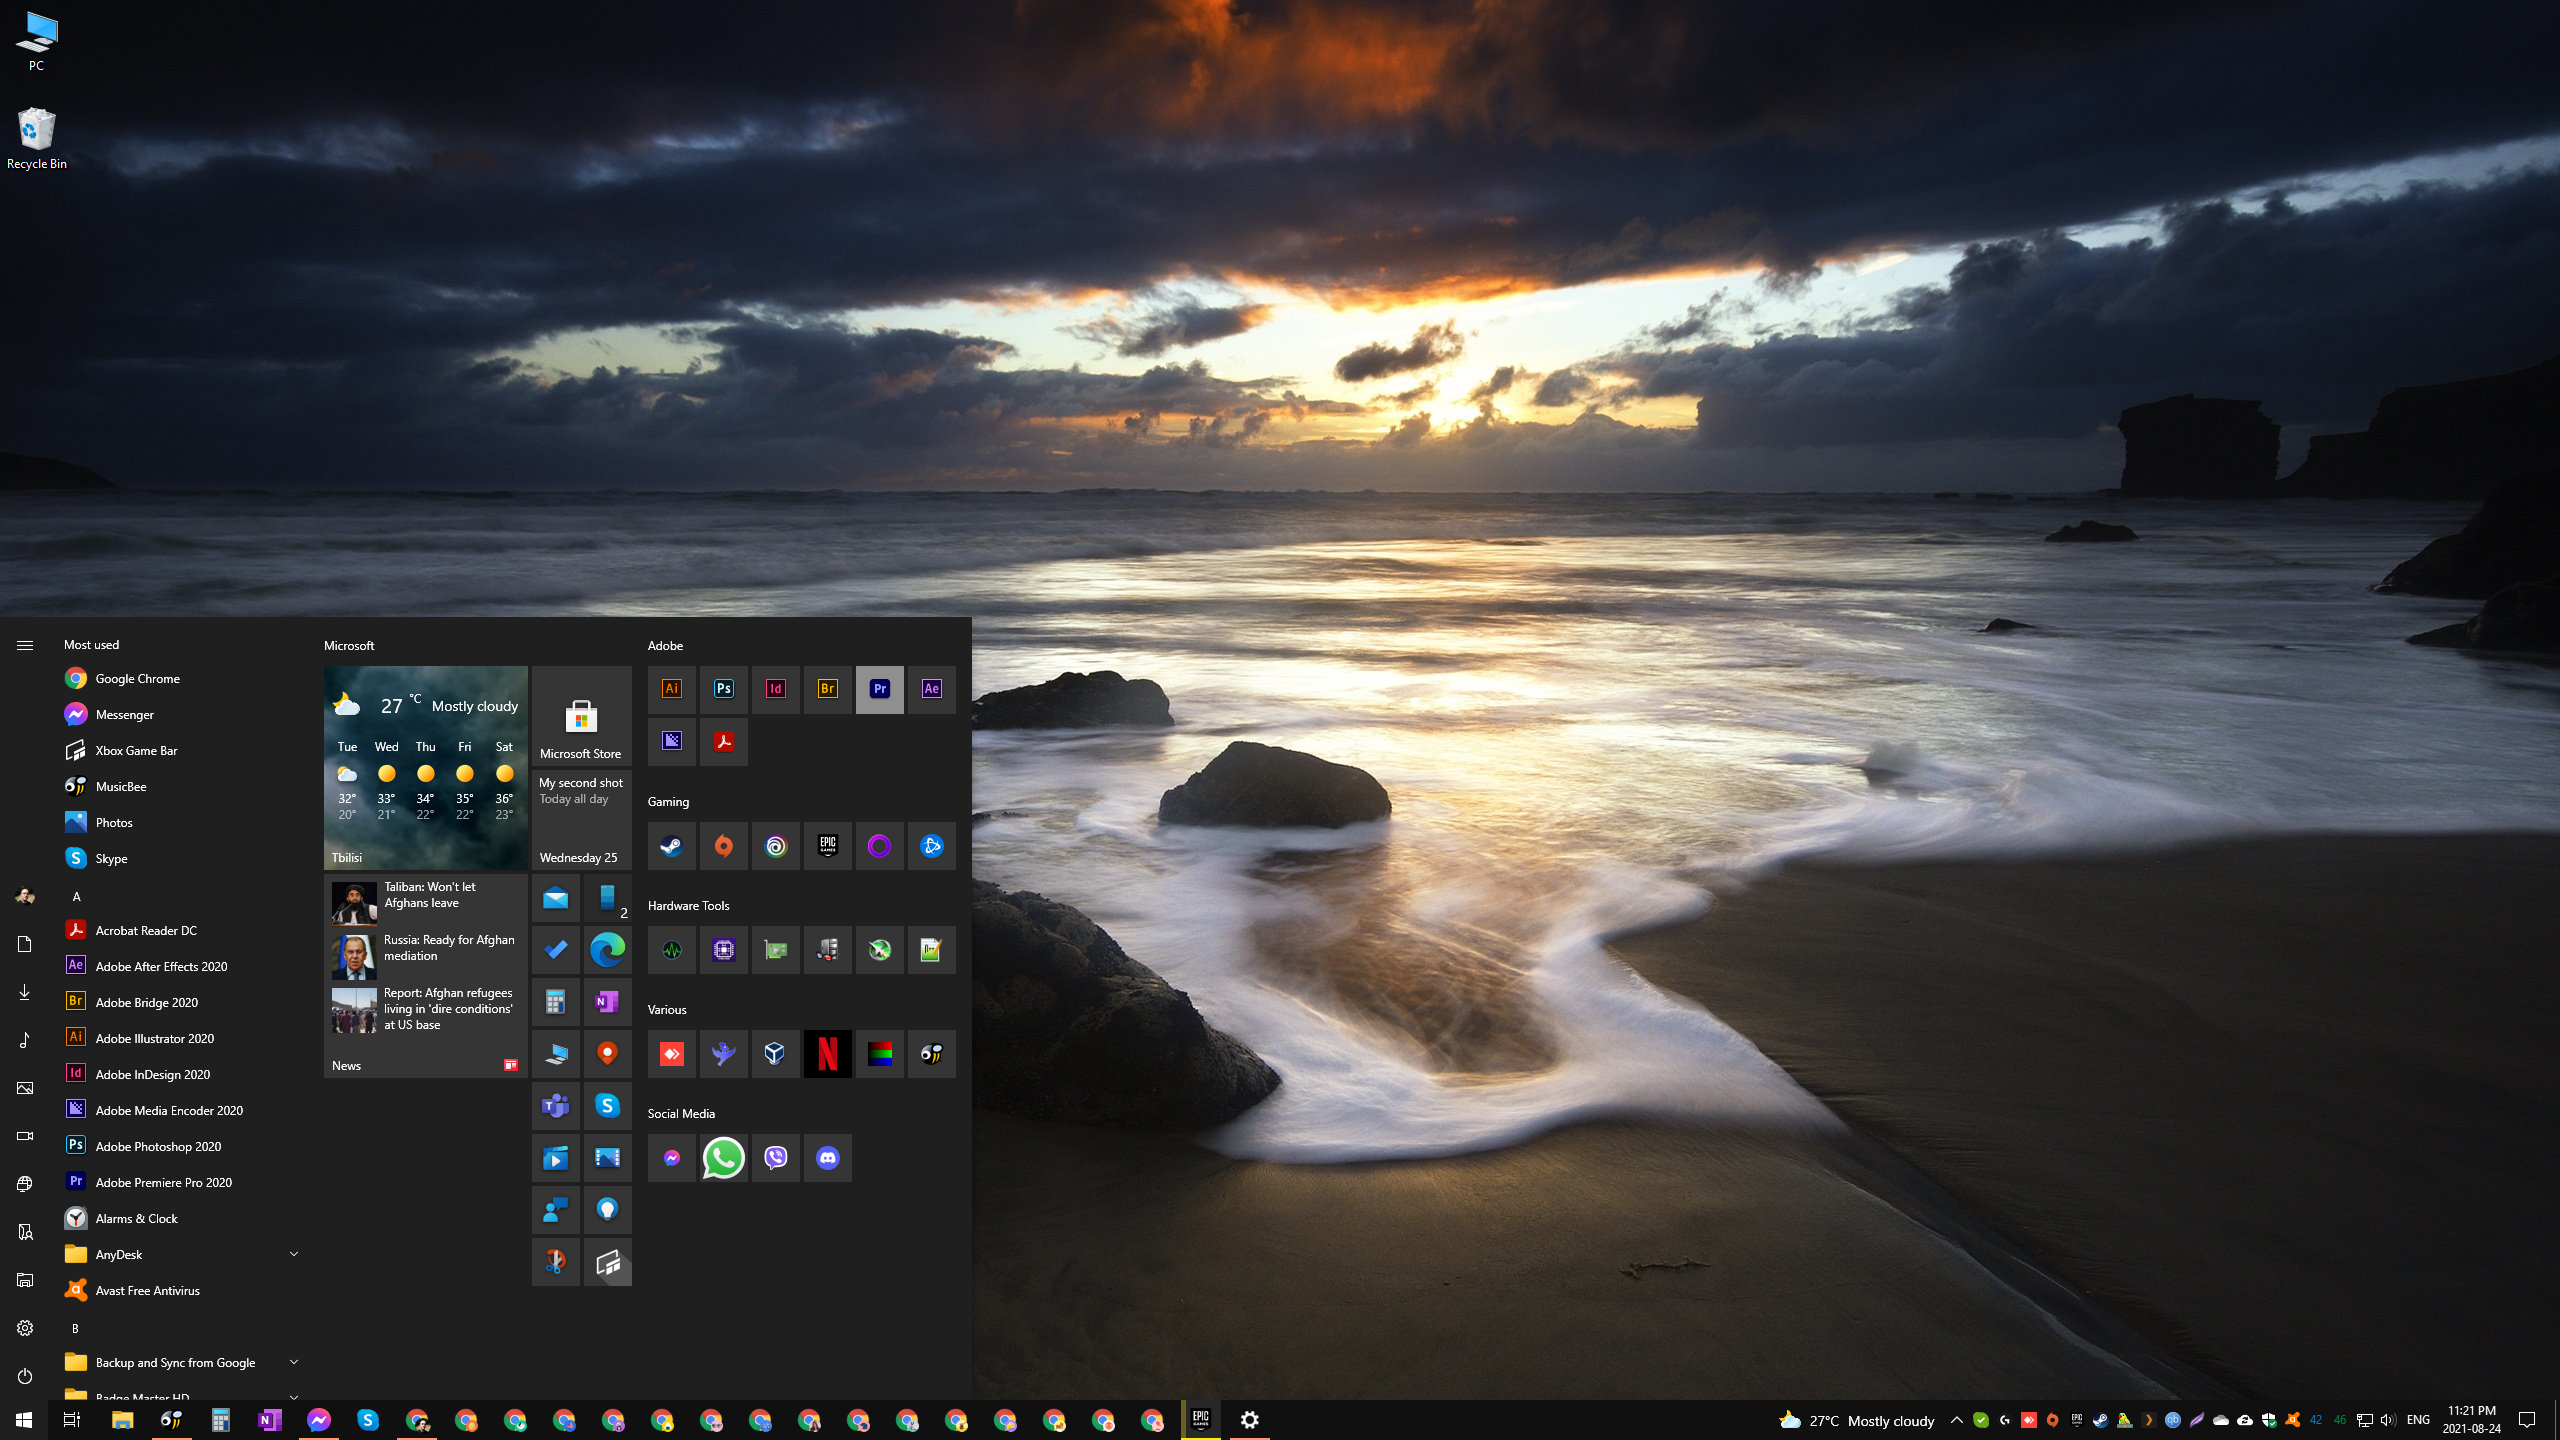The image size is (2560, 1440).
Task: Open the Tips lightbulb tile
Action: click(607, 1210)
